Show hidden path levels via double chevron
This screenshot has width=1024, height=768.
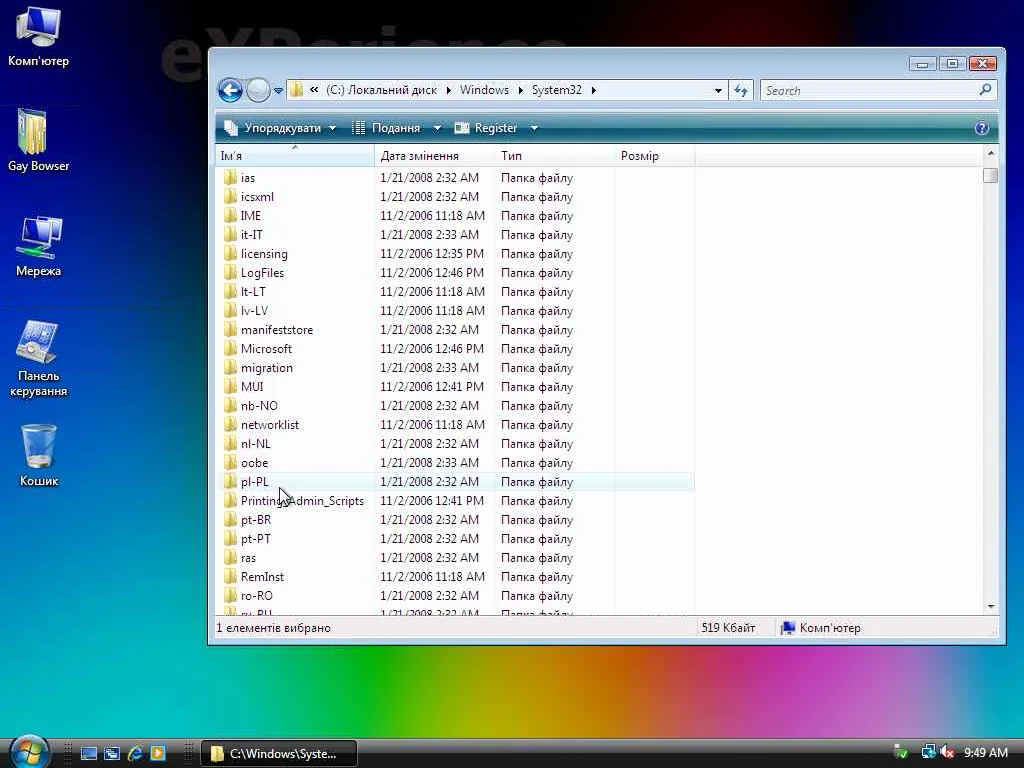tap(314, 90)
